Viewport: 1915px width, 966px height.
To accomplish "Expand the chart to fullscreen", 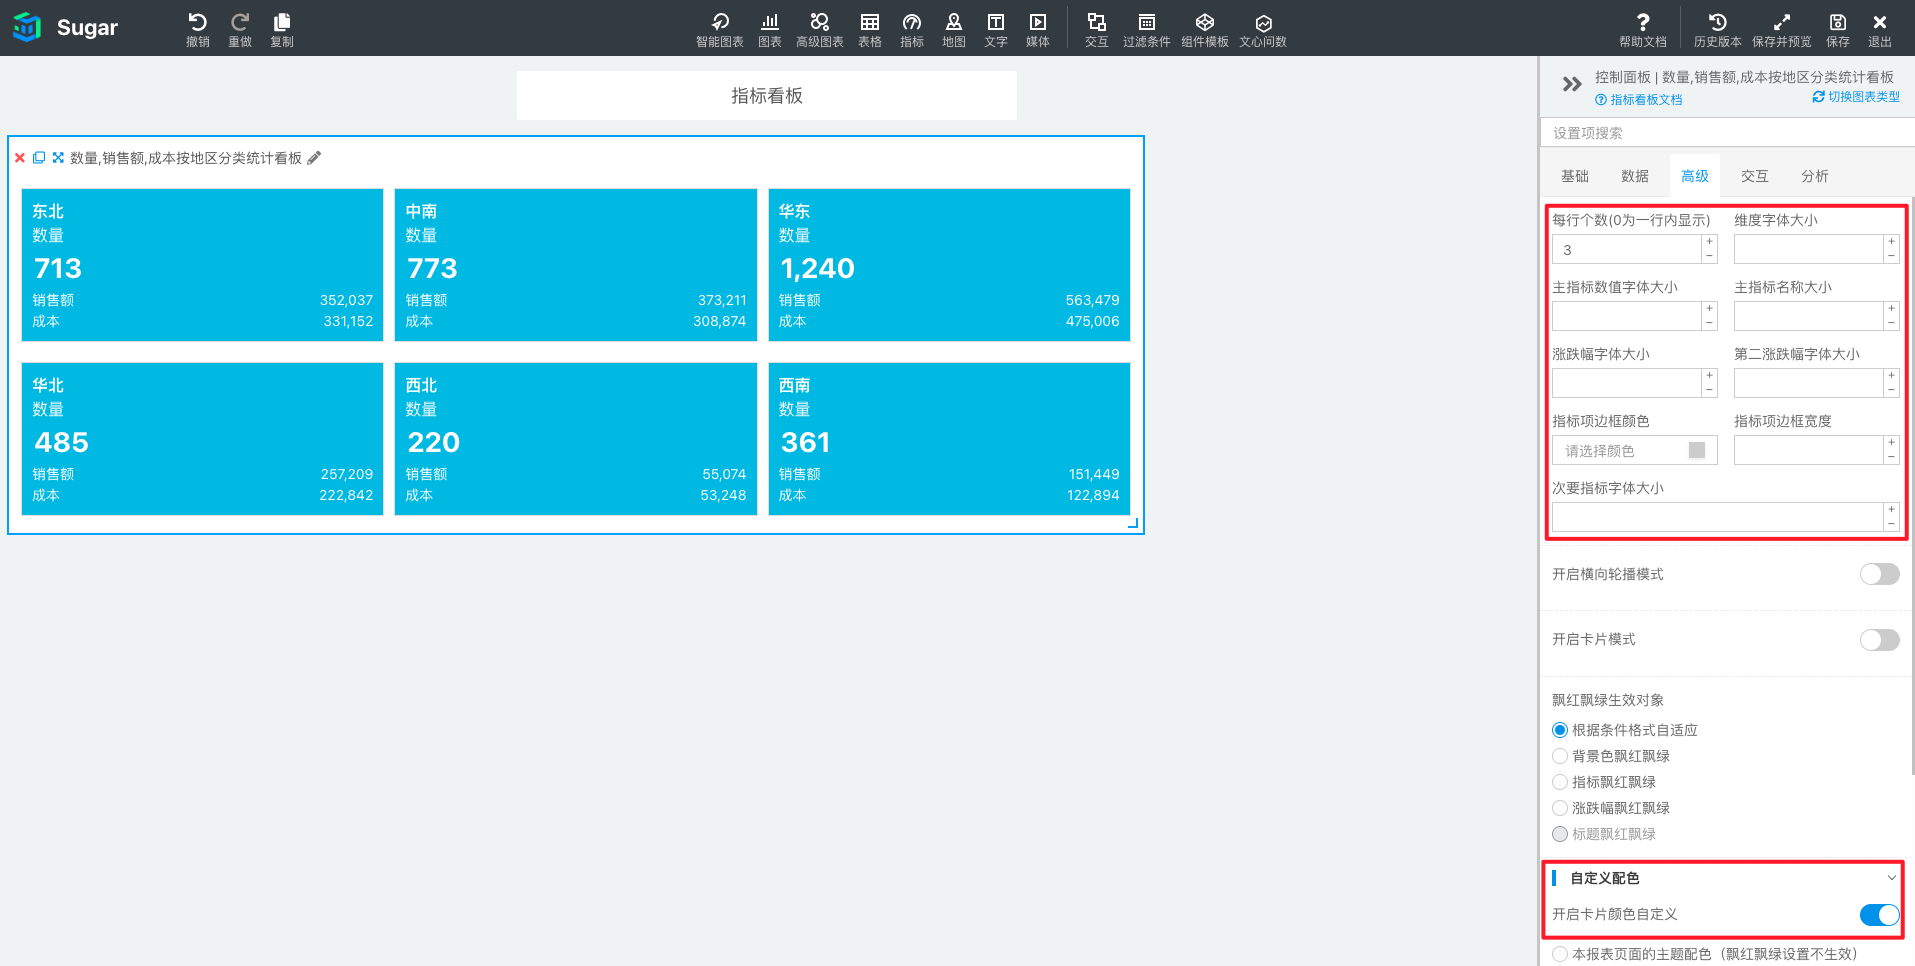I will [x=58, y=158].
